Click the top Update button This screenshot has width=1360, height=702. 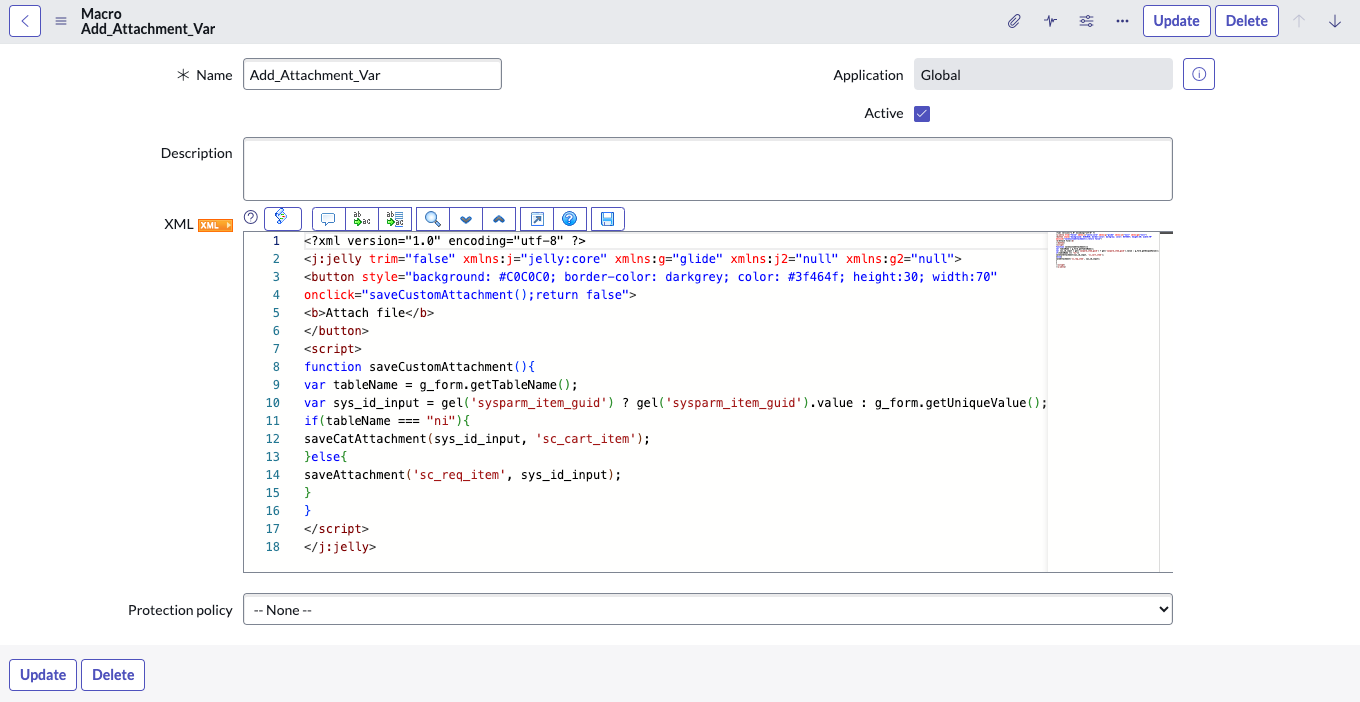click(1177, 21)
